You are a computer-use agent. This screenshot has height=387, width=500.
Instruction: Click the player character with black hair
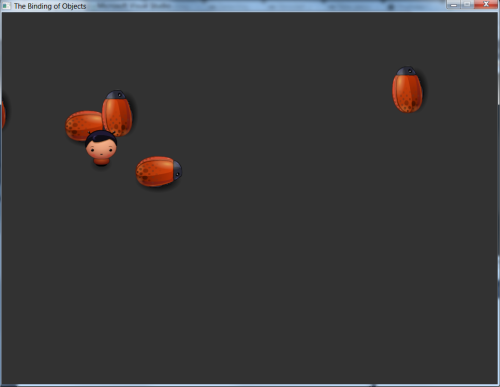[101, 148]
